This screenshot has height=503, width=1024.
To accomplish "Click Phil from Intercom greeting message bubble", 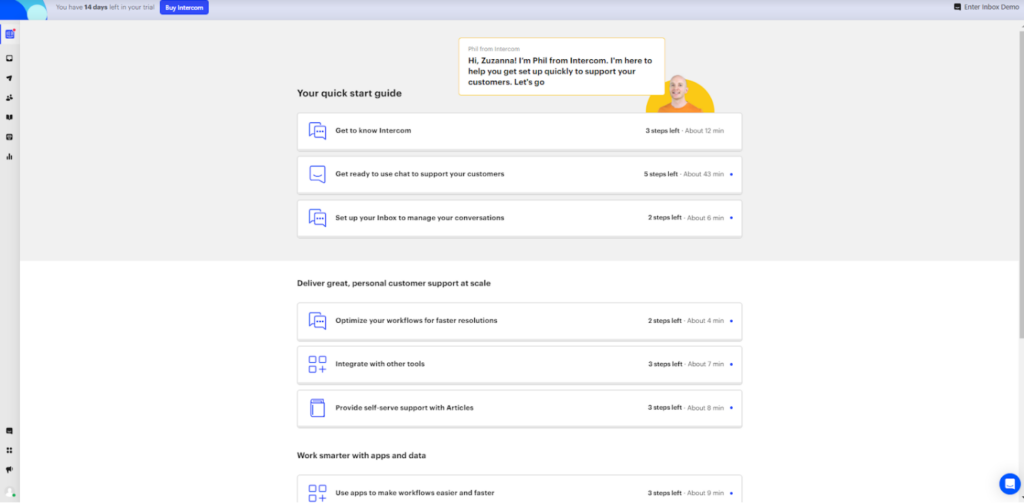I will click(x=562, y=67).
